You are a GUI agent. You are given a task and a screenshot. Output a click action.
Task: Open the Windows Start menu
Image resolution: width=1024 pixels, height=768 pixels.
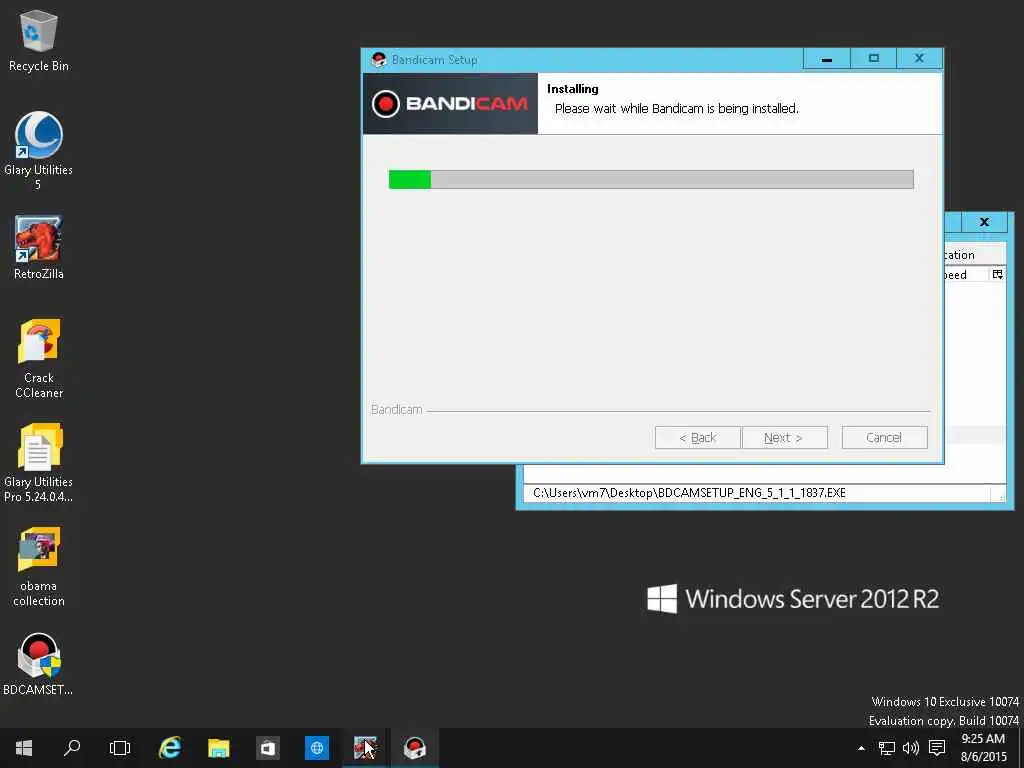pyautogui.click(x=24, y=748)
